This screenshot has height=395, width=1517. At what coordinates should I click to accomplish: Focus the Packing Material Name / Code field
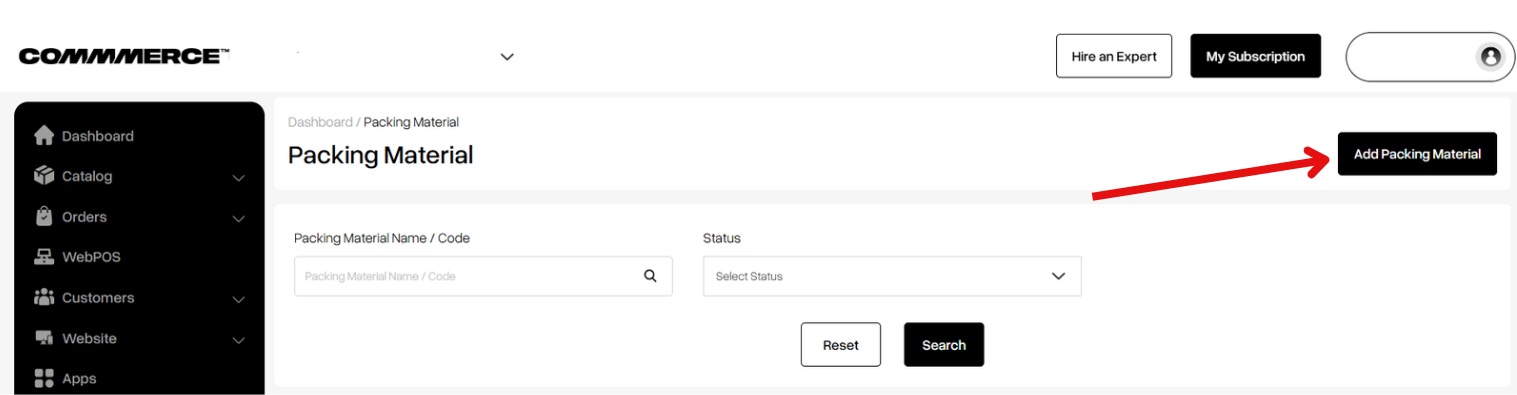pyautogui.click(x=483, y=276)
